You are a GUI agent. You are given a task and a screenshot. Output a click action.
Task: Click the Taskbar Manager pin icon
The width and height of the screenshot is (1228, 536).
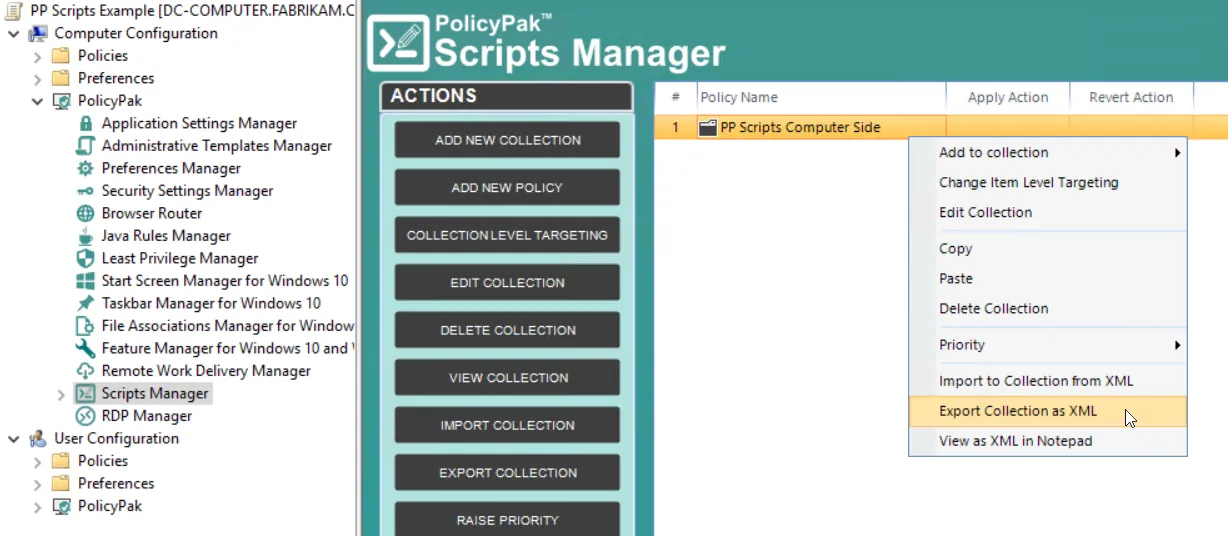(85, 303)
